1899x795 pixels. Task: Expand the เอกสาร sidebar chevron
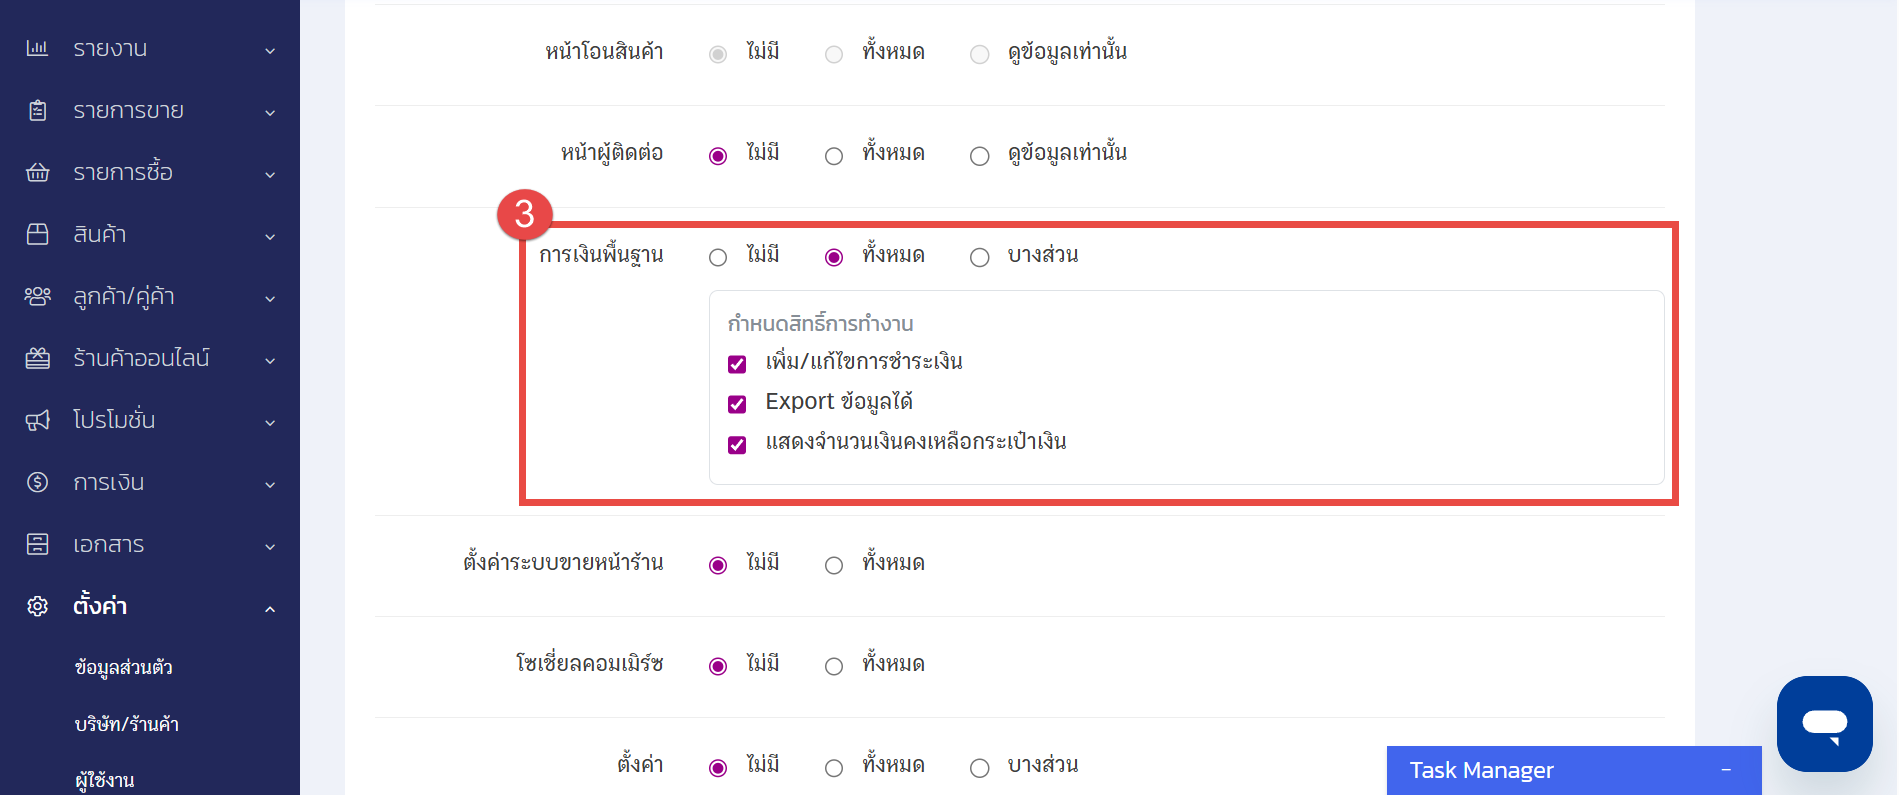tap(270, 546)
